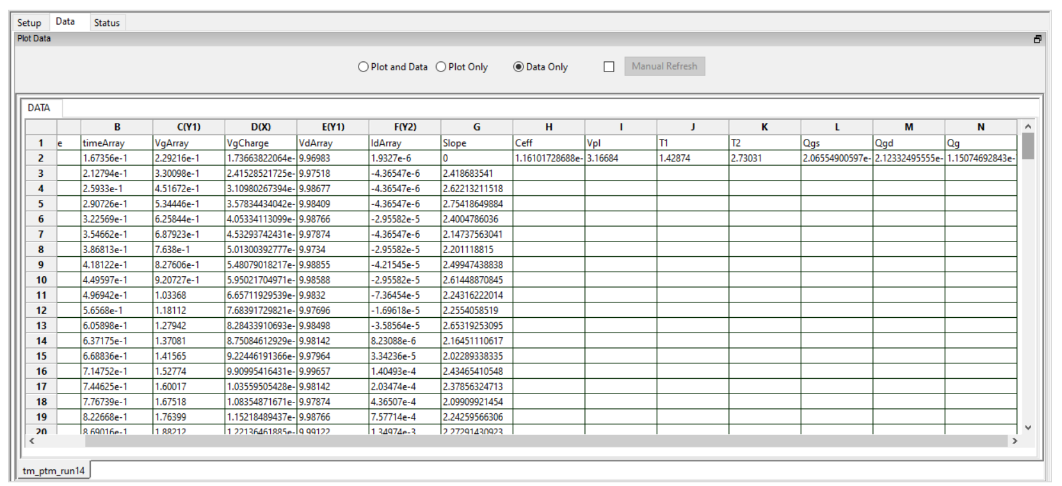Open the Status tab
The image size is (1062, 486).
tap(107, 21)
